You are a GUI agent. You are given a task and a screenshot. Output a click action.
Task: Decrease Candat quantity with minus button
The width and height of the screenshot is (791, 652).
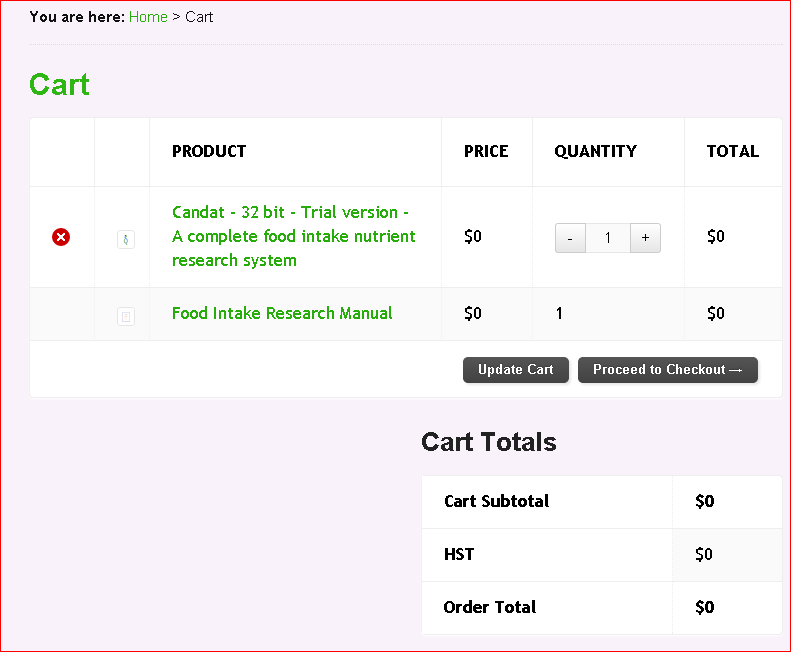[570, 238]
